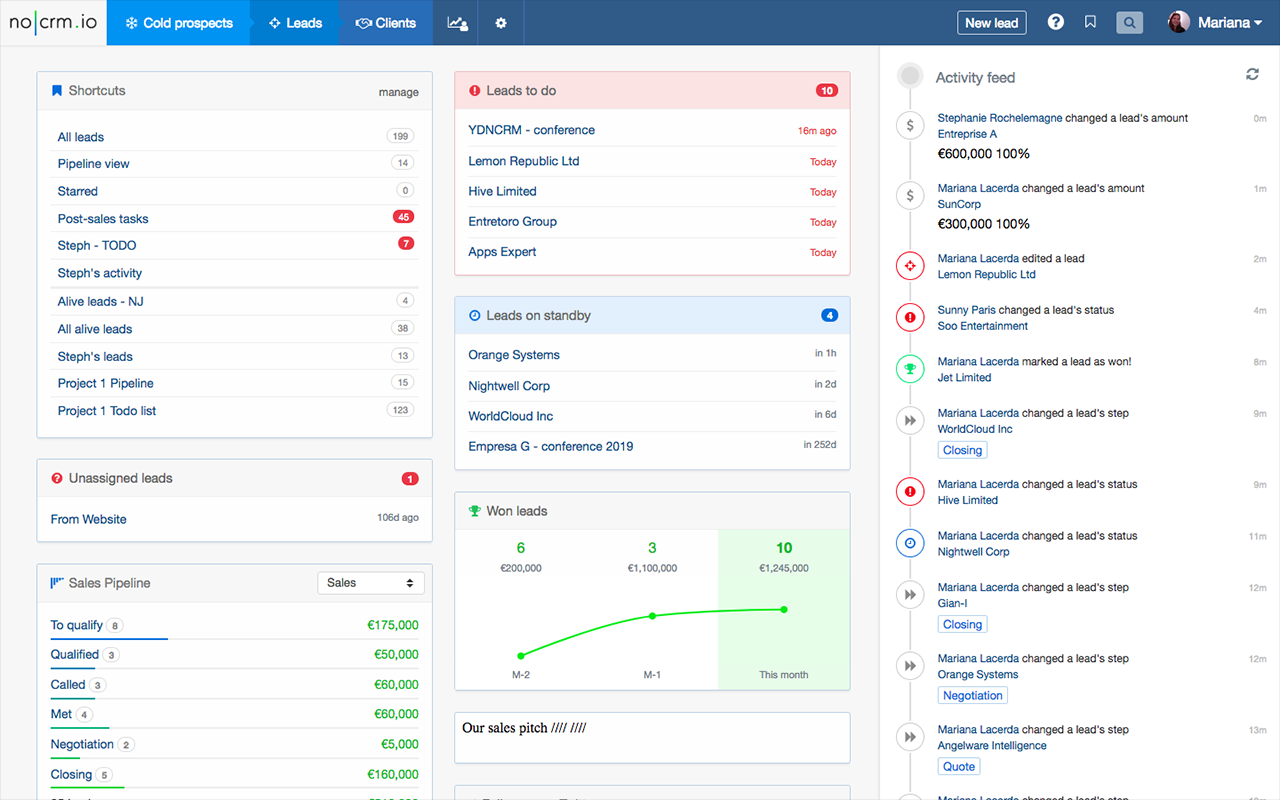
Task: Open the statistics chart icon in navbar
Action: click(x=456, y=23)
